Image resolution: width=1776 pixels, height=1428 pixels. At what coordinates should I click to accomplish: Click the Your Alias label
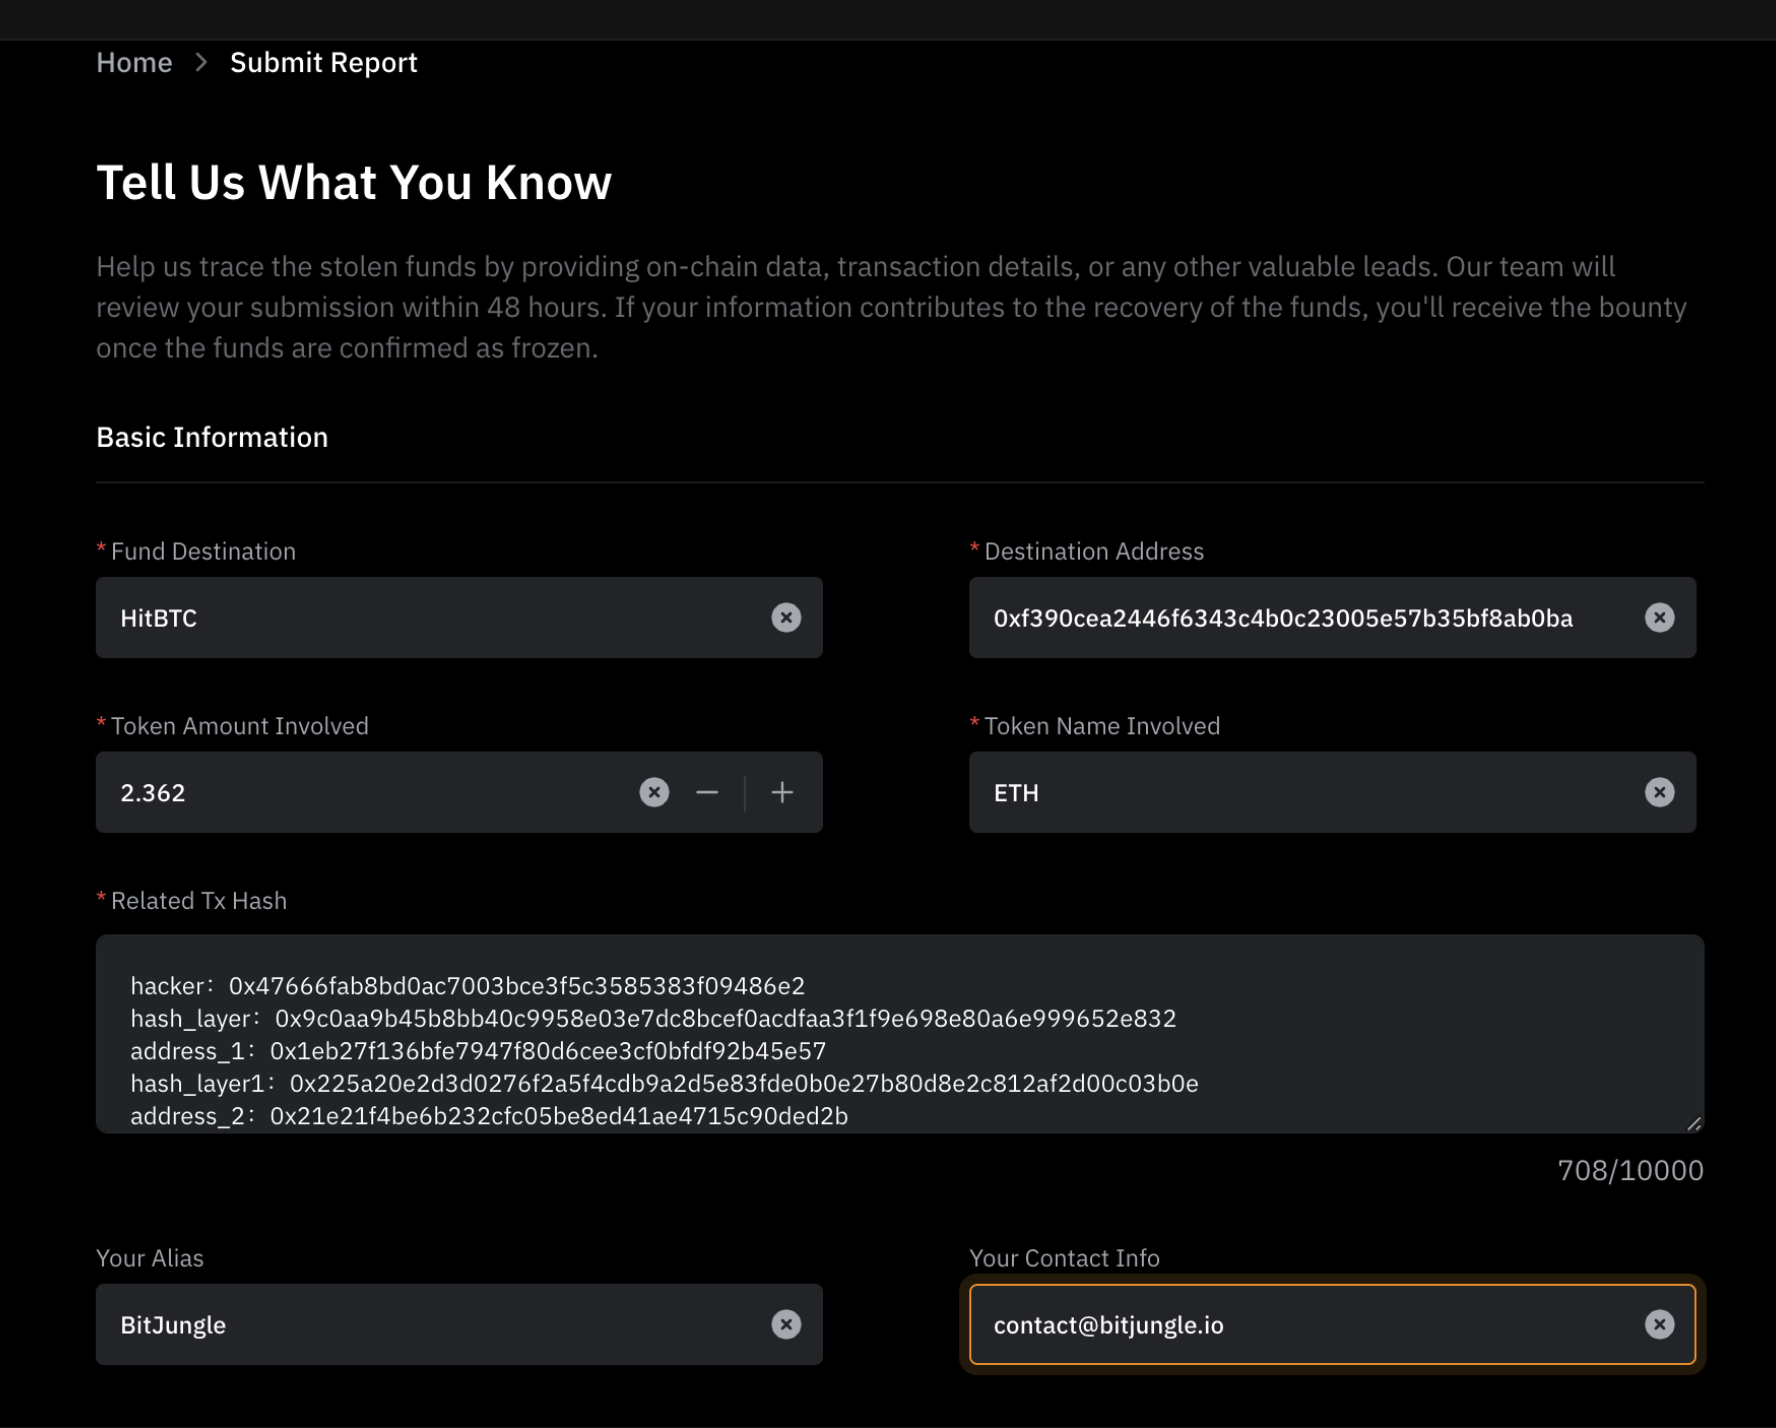(x=150, y=1259)
